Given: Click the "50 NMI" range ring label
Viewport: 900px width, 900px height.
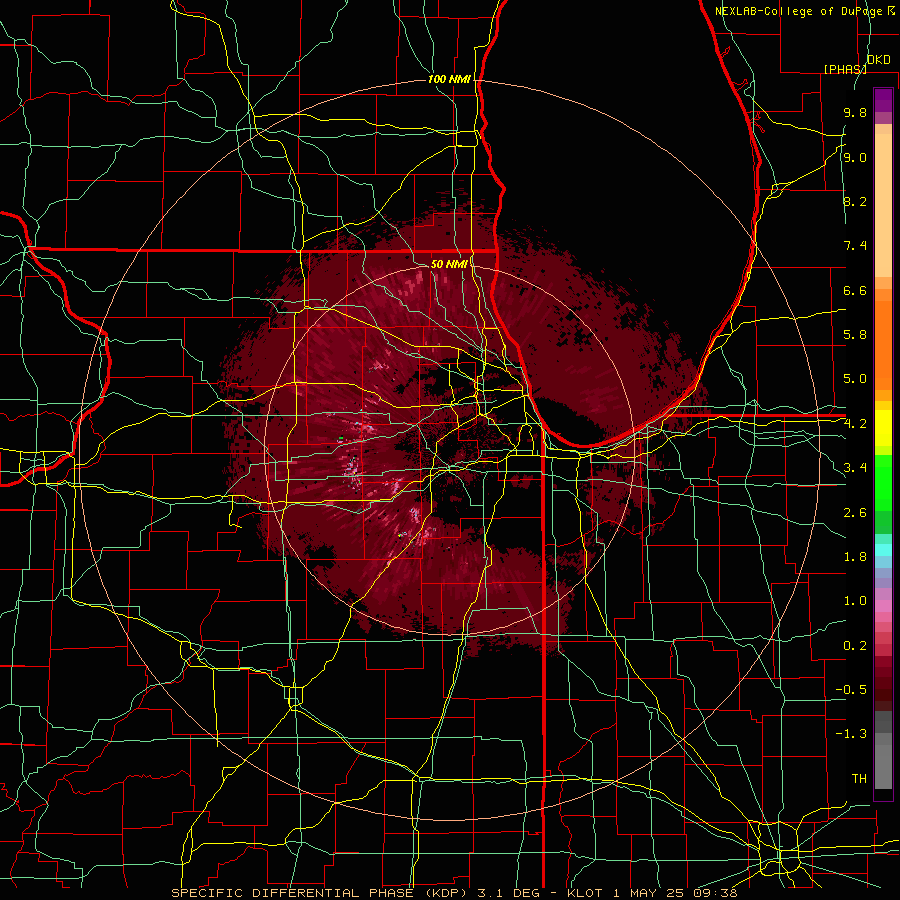Looking at the screenshot, I should [x=449, y=264].
